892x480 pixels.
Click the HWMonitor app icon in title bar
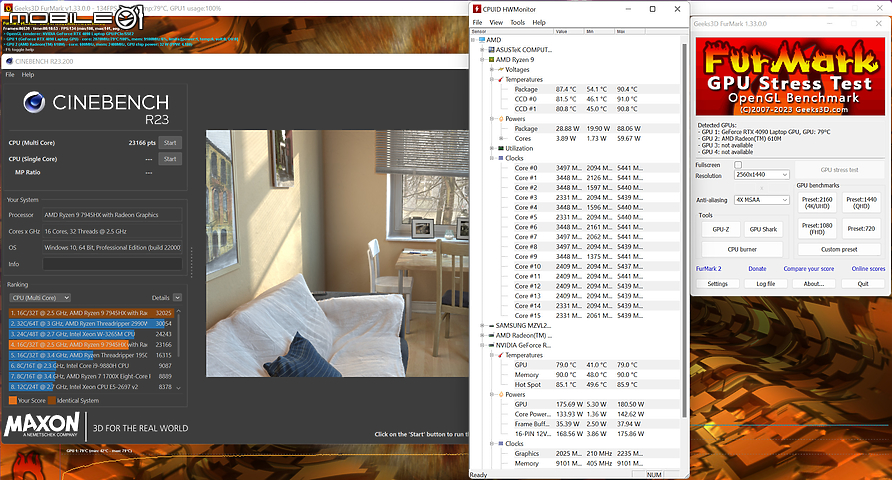tap(477, 9)
